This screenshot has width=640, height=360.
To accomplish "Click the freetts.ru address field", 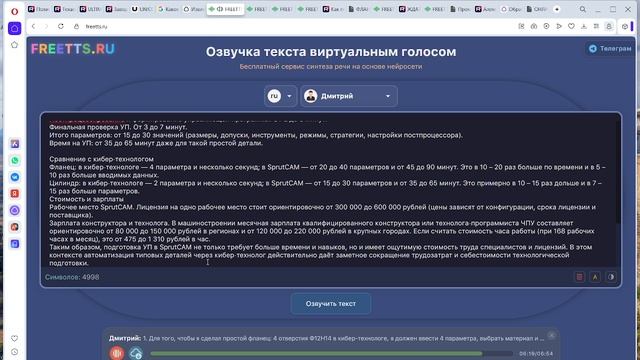I will tap(96, 26).
